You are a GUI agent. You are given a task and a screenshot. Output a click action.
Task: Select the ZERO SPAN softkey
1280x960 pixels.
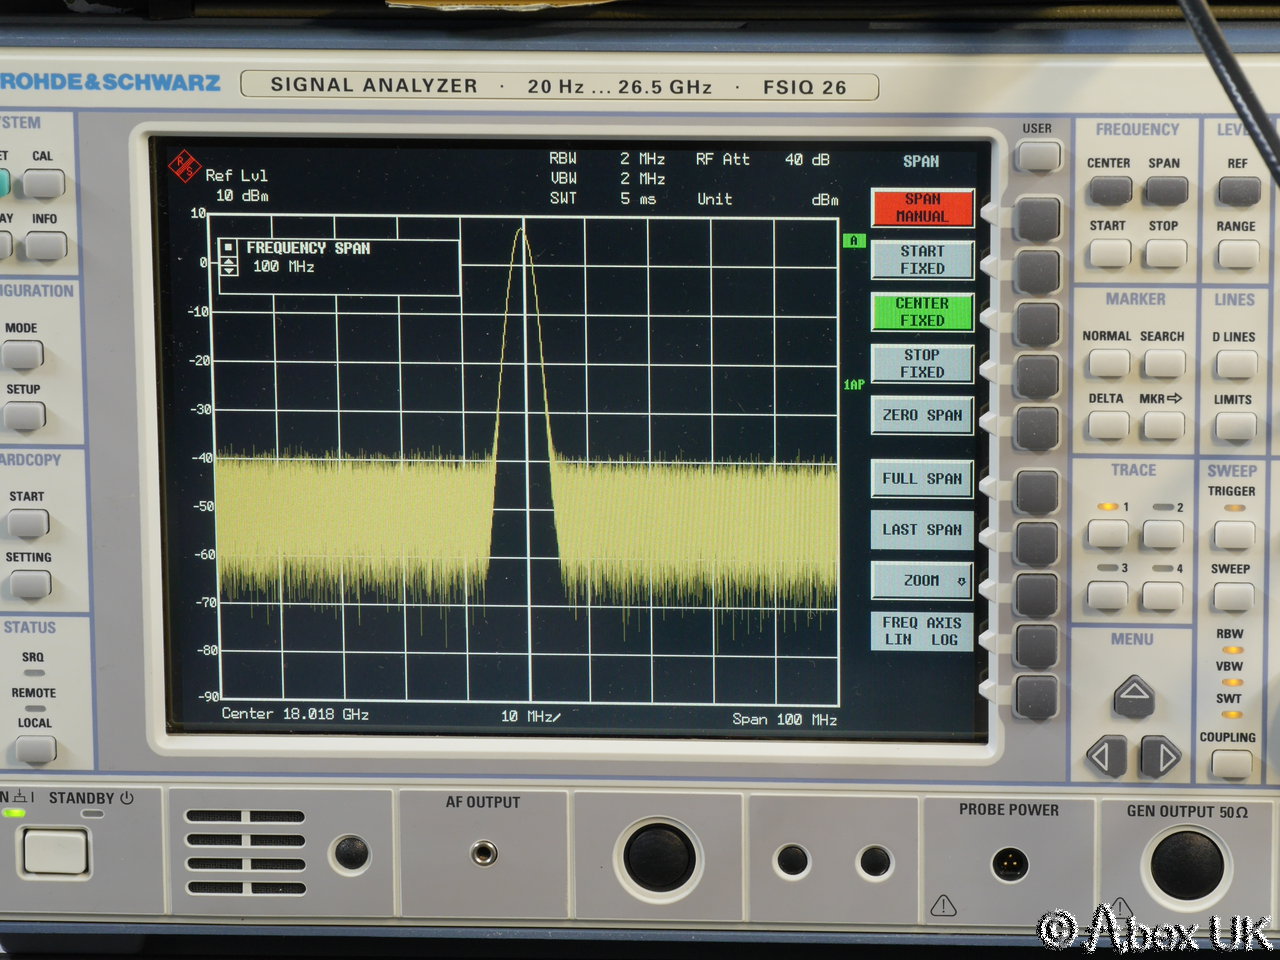pos(921,415)
